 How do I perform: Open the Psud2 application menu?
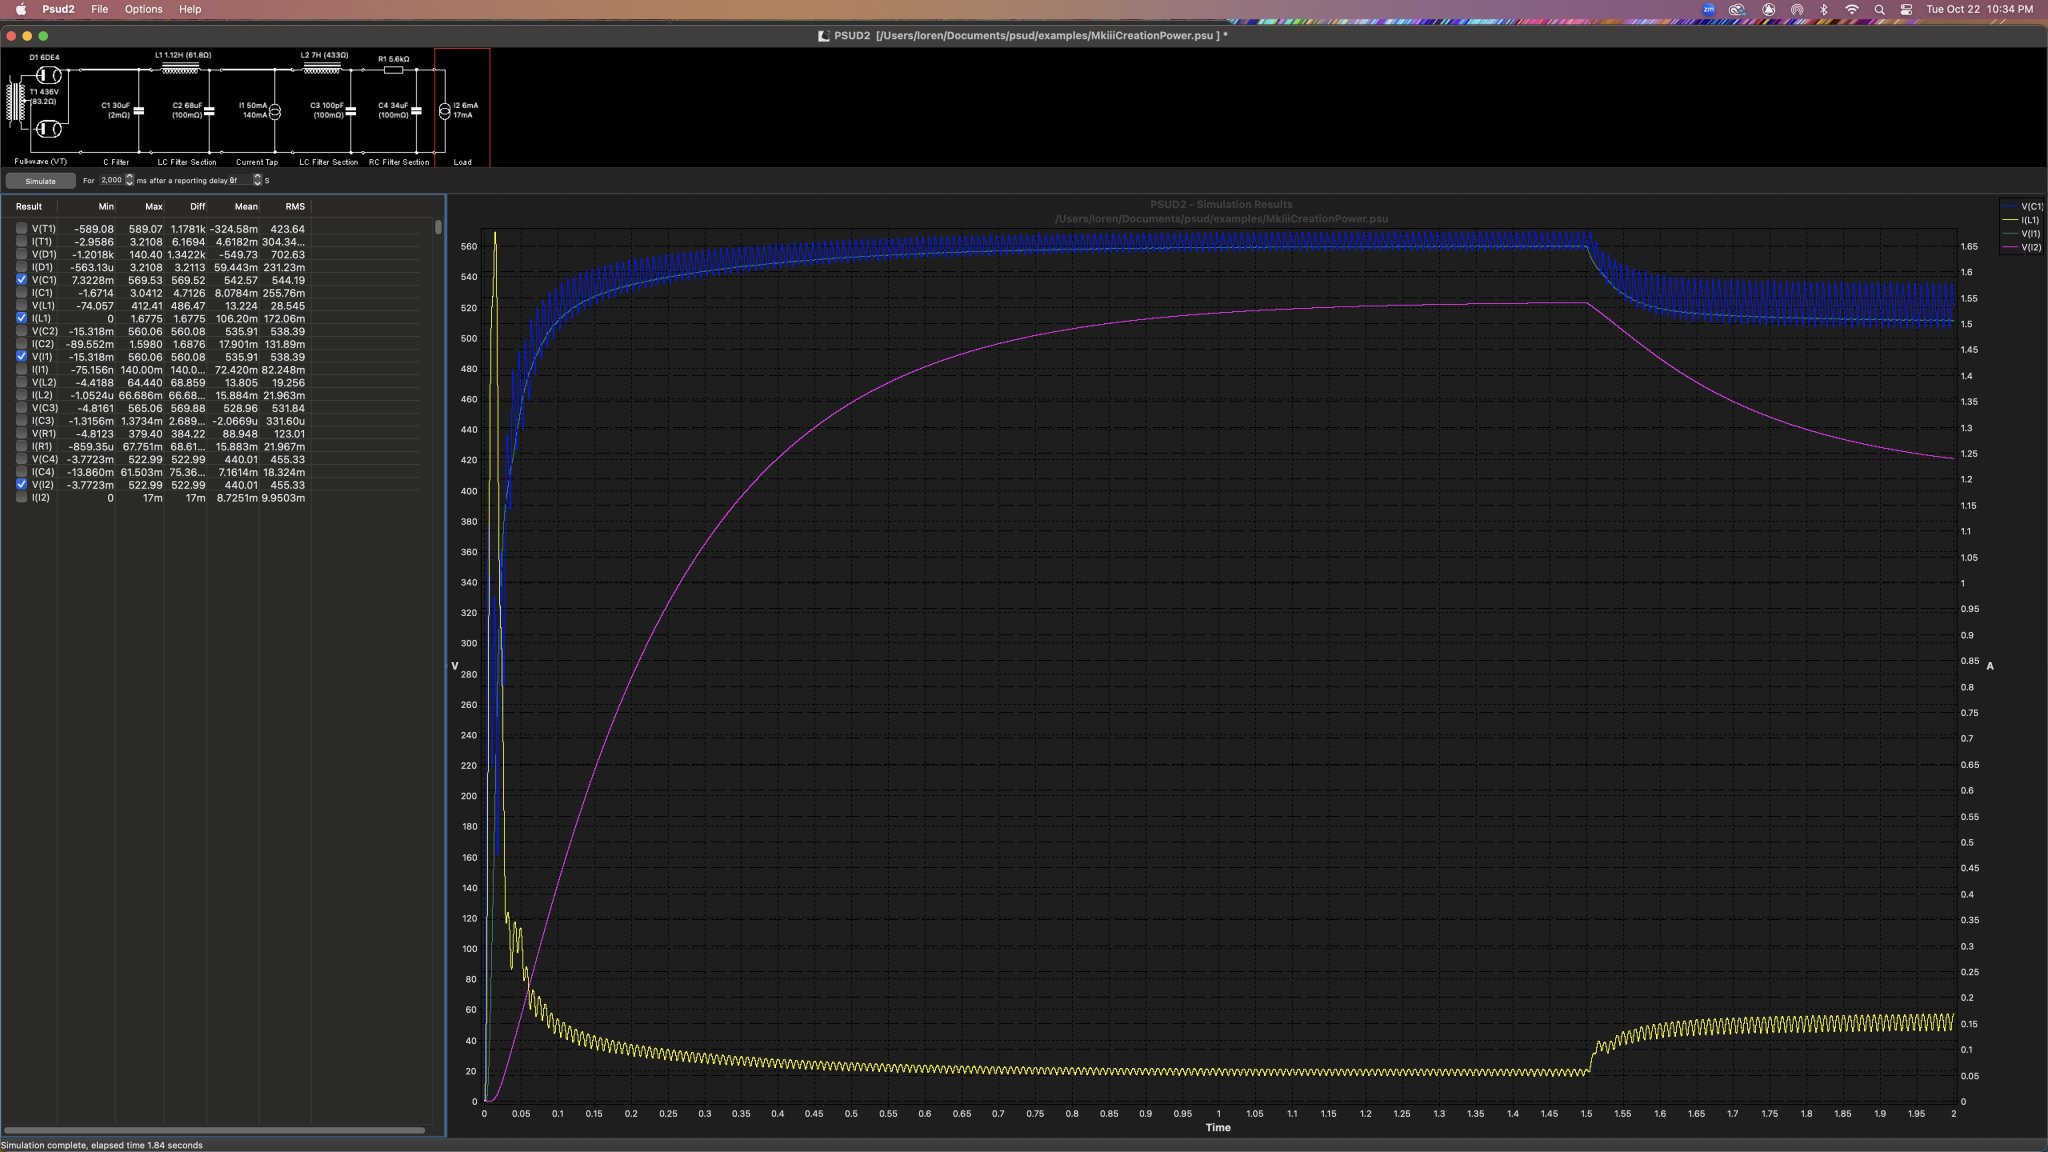click(58, 9)
